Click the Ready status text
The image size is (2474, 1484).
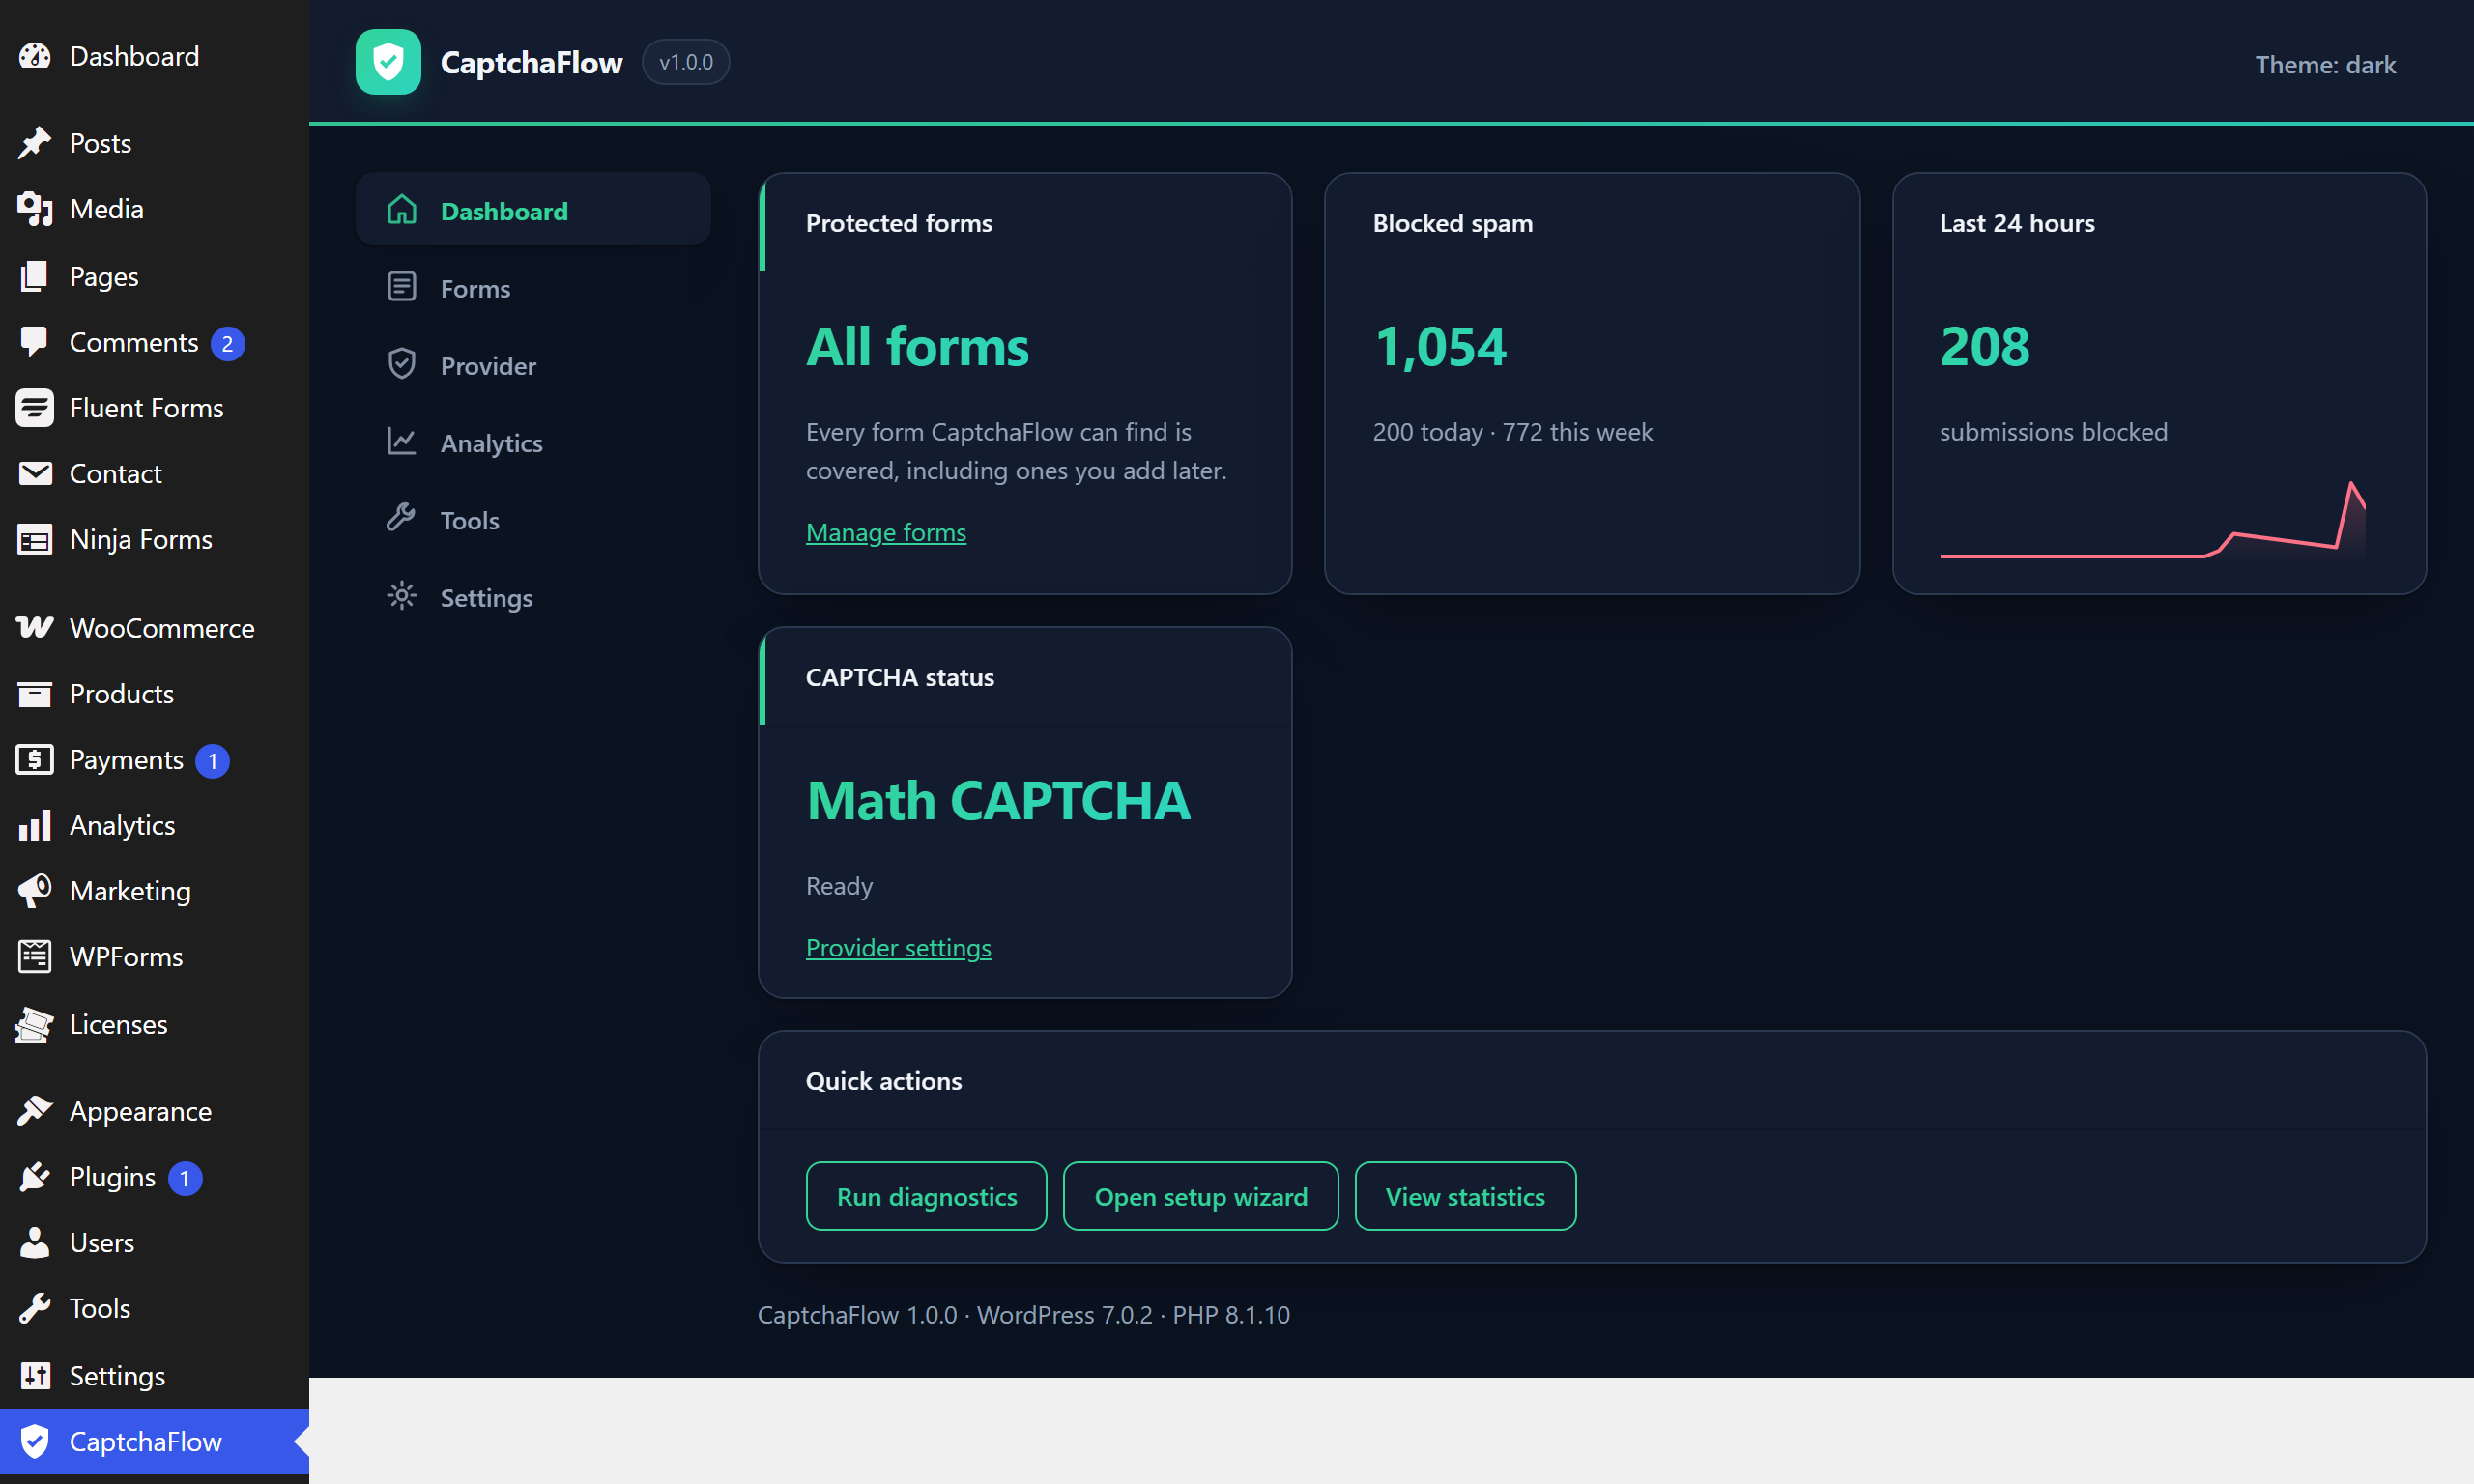[839, 886]
